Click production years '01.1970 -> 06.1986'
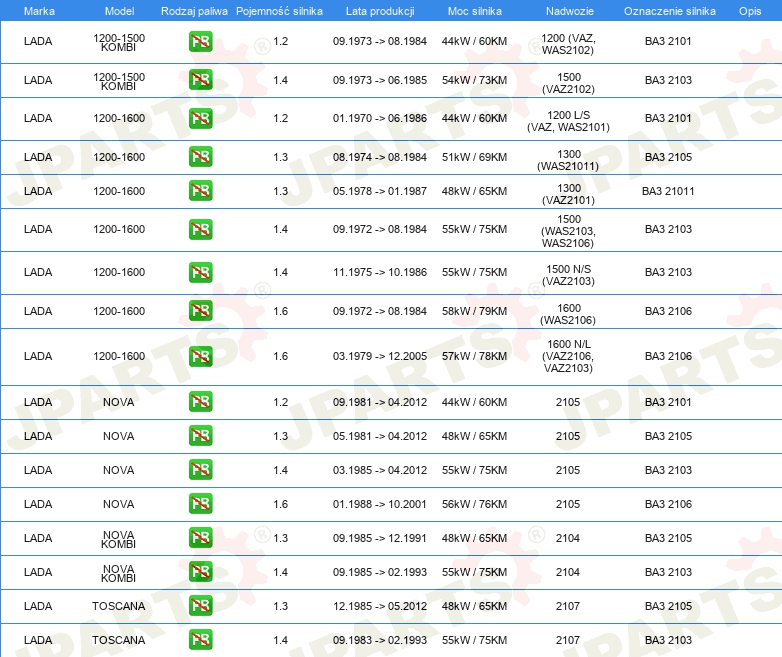The width and height of the screenshot is (782, 657). click(x=380, y=118)
